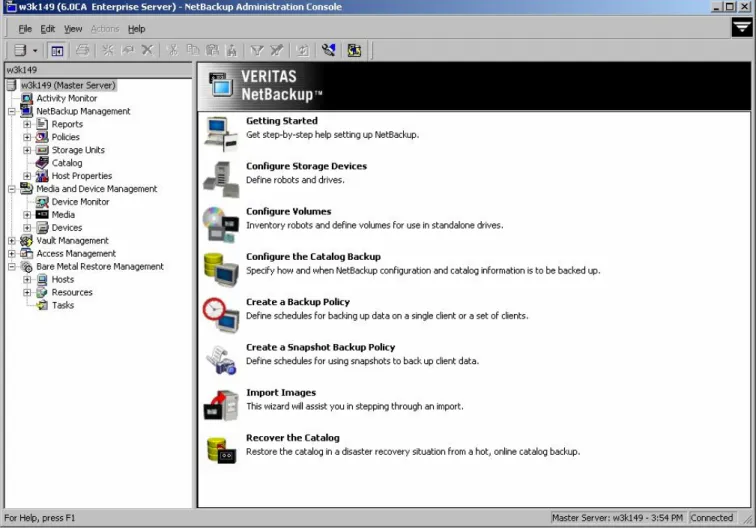Click the Tasks icon under Bare Metal Restore
This screenshot has height=529, width=756.
42,305
